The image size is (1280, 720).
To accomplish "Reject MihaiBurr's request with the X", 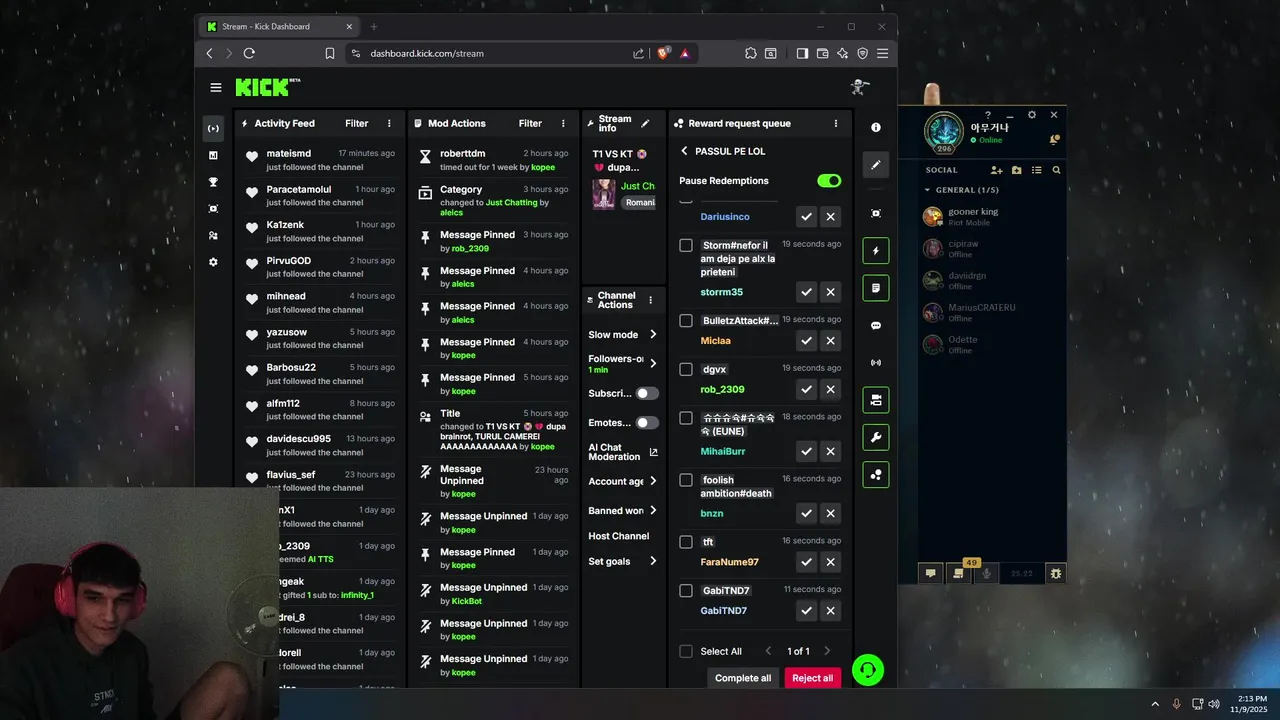I will coord(830,451).
